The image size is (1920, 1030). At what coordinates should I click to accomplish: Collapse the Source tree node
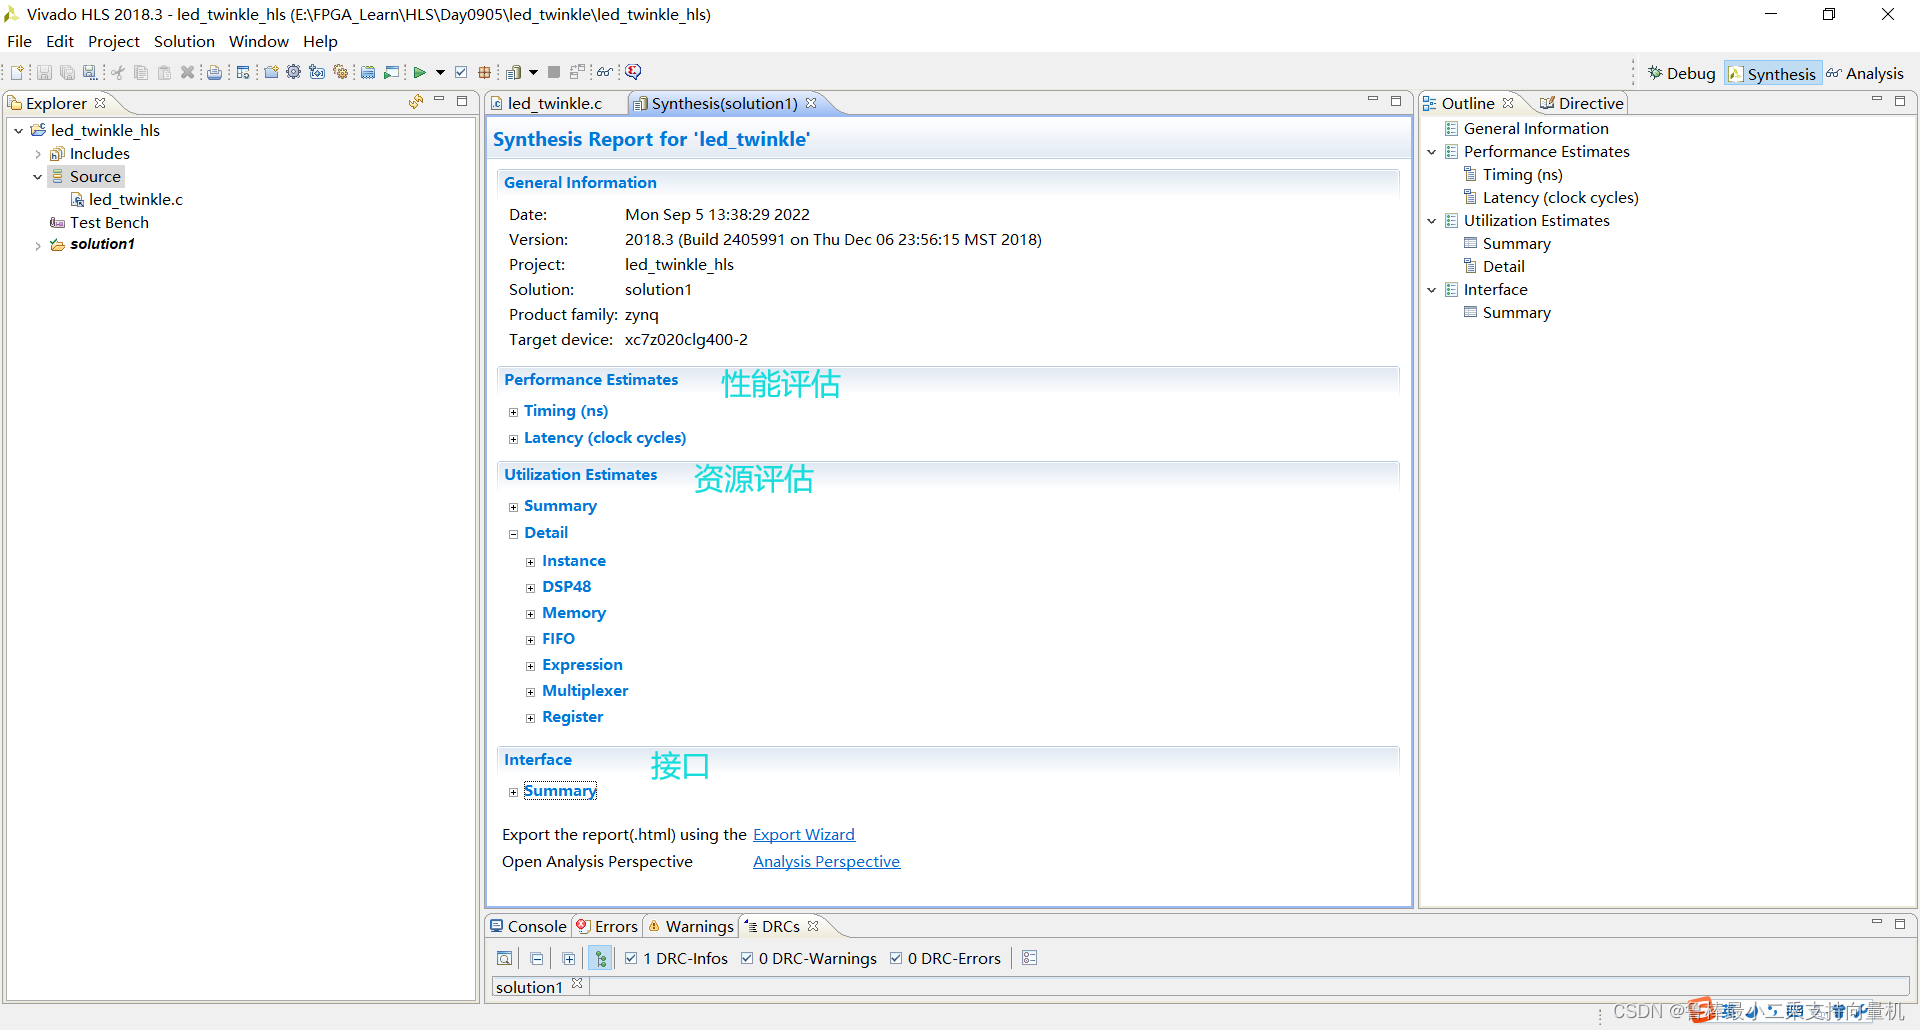point(38,177)
